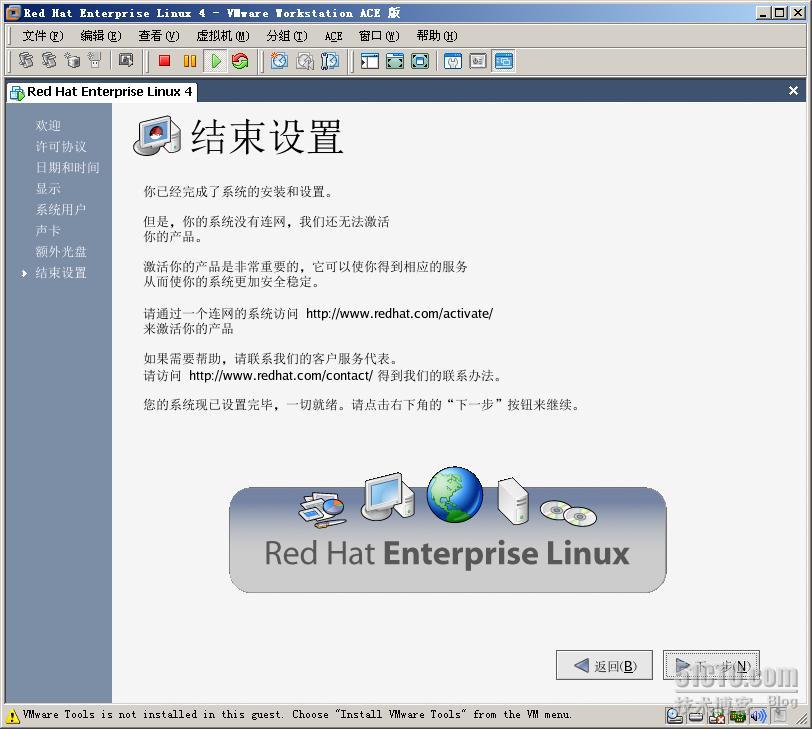The width and height of the screenshot is (812, 729).
Task: Click the fourth toolbar deploy icon
Action: (x=95, y=61)
